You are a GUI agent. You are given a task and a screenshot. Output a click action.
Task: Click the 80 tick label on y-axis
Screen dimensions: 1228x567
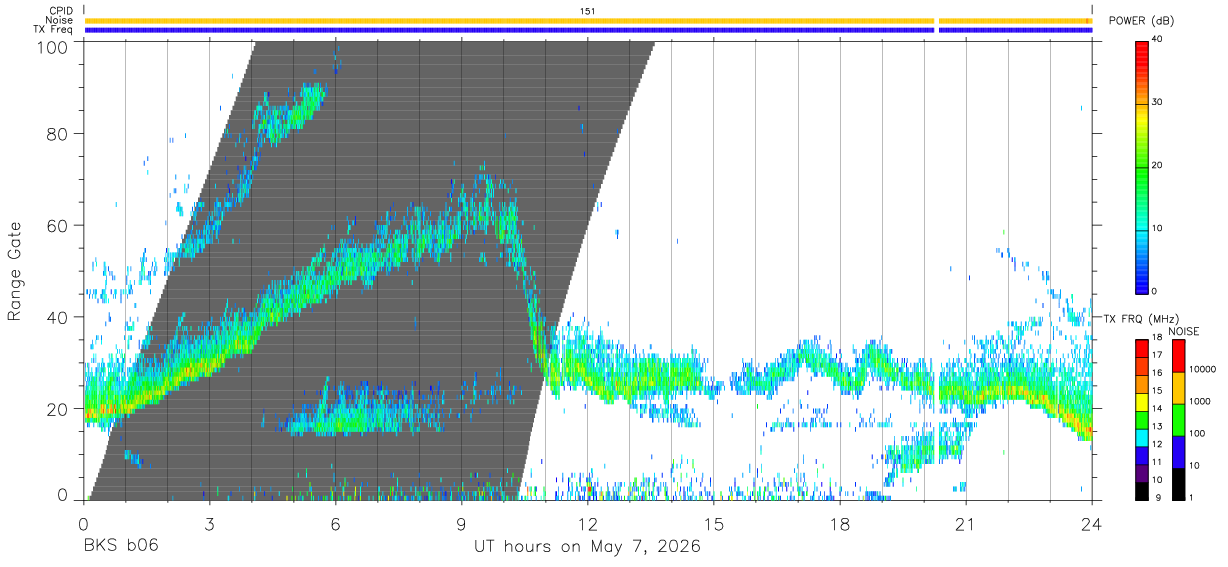pyautogui.click(x=56, y=136)
